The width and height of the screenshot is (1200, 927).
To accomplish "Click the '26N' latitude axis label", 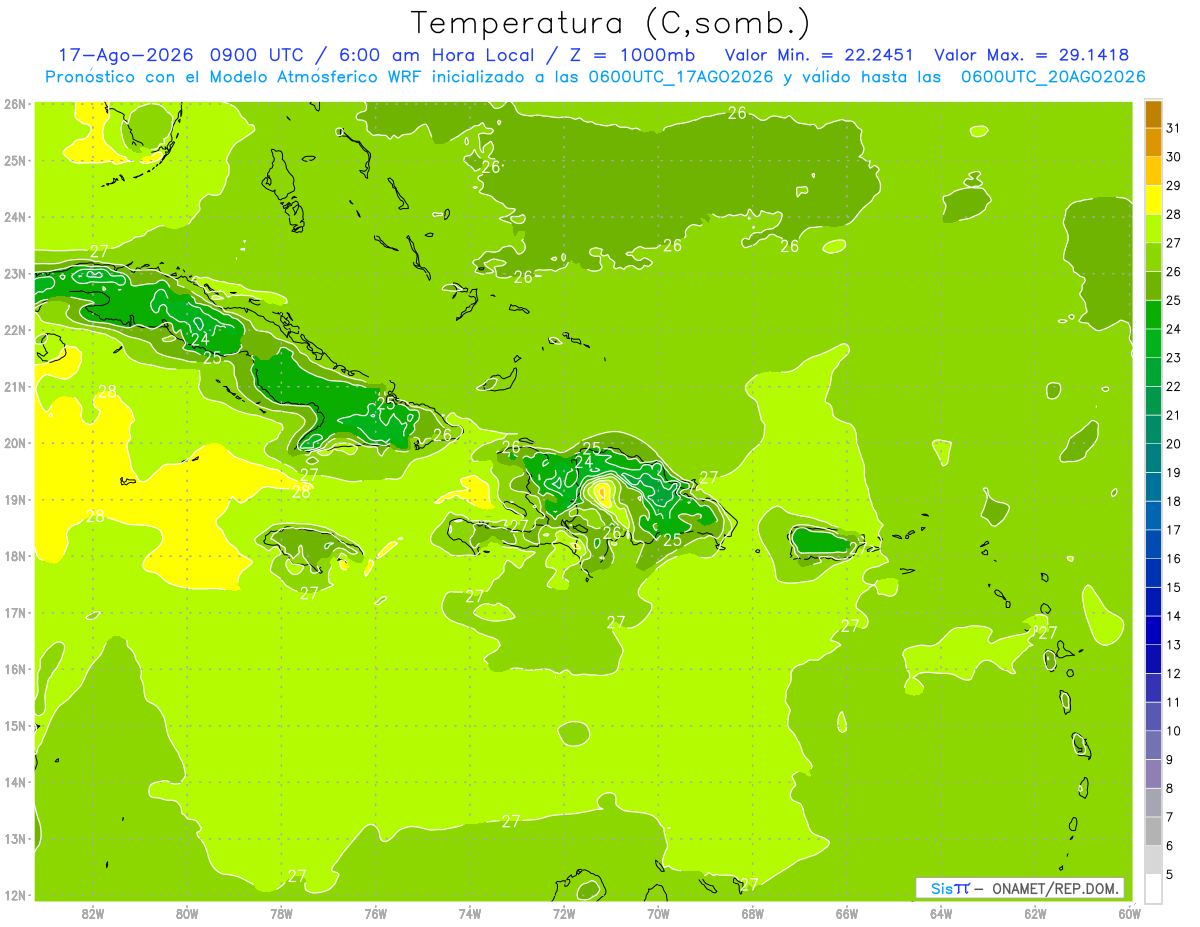I will 14,104.
